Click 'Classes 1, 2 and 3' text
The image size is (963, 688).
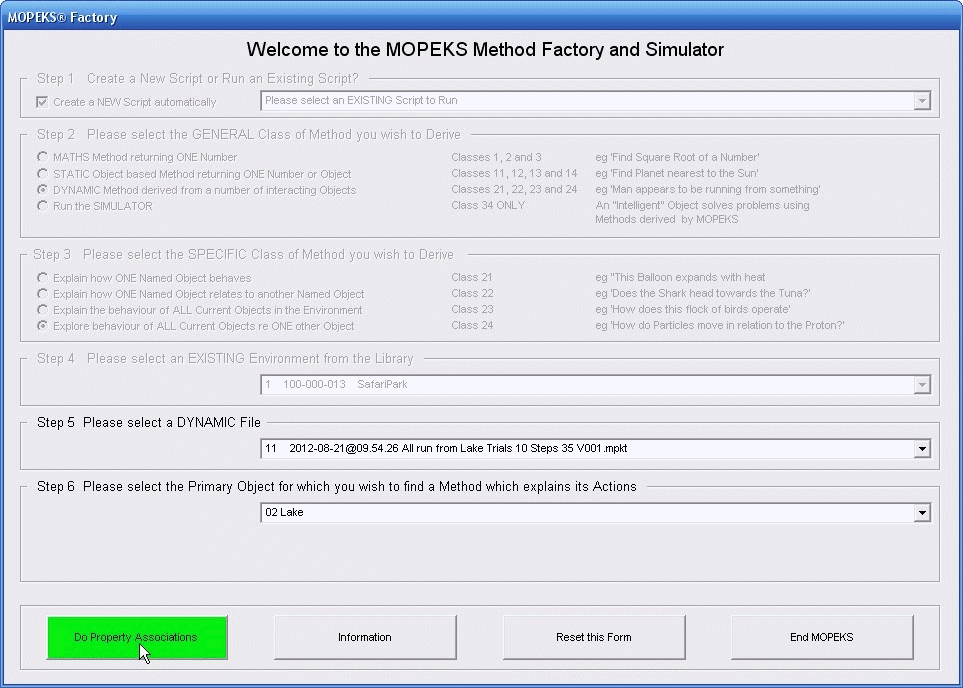(496, 157)
